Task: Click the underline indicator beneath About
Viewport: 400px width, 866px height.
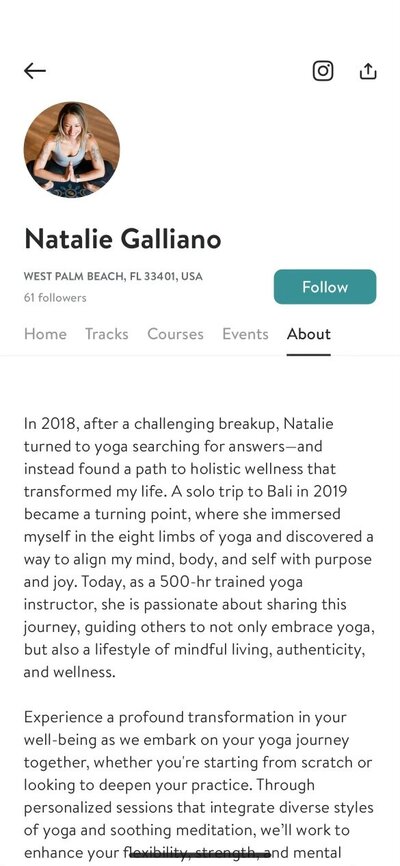Action: click(x=309, y=355)
